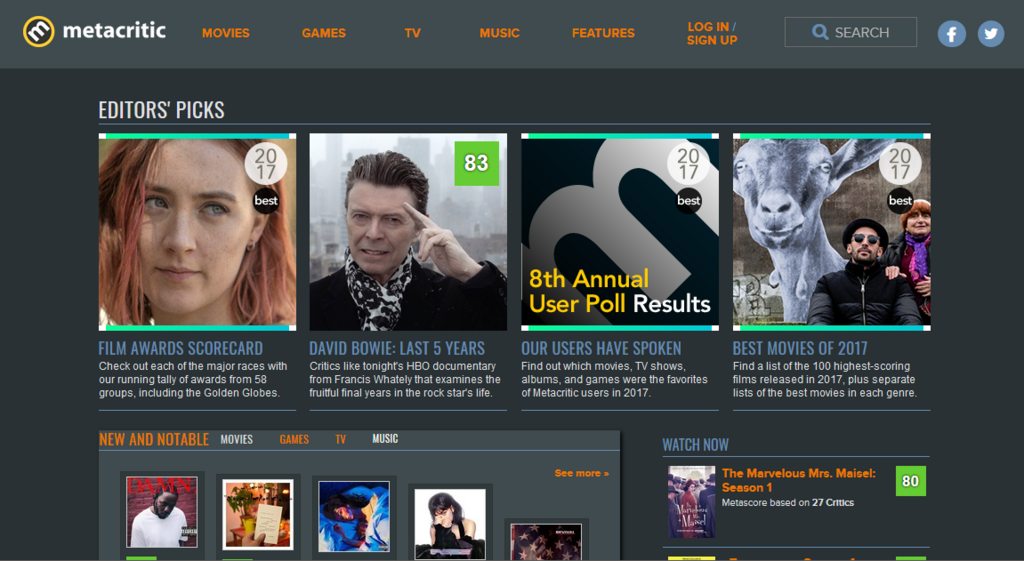1024x561 pixels.
Task: Open Film Awards Scorecard headline
Action: coord(181,348)
